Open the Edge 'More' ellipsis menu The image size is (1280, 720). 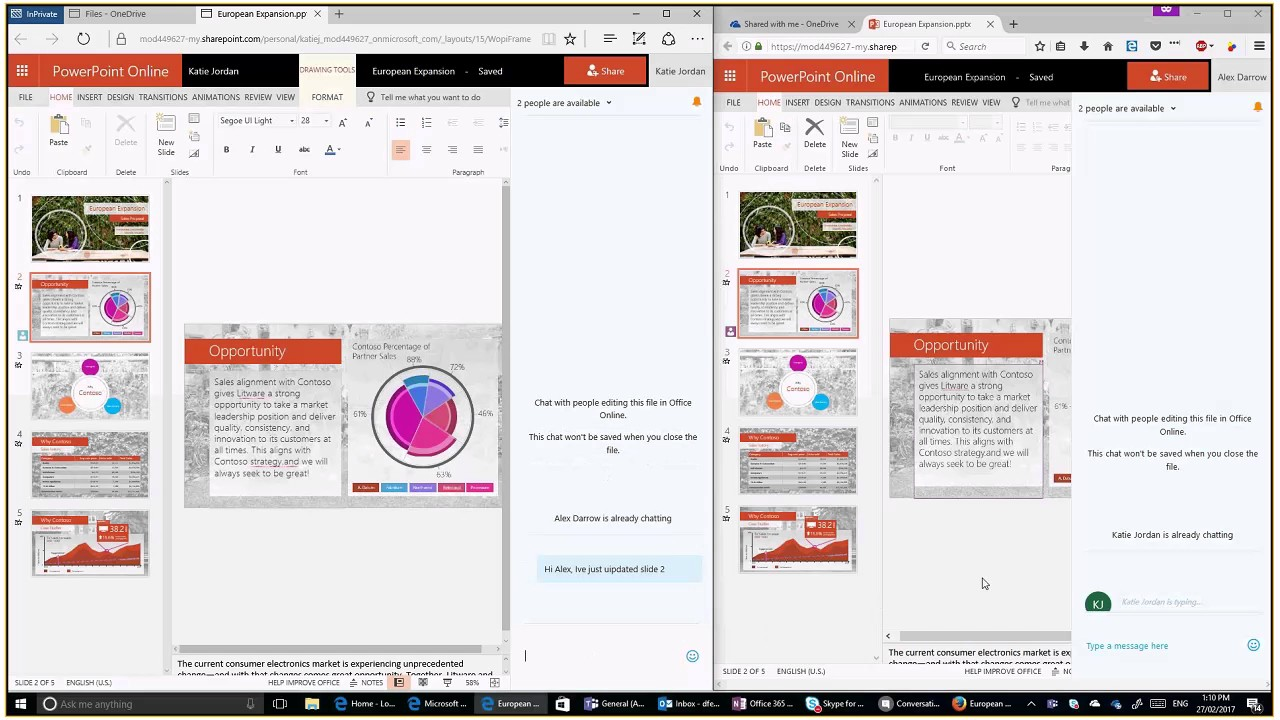[697, 39]
